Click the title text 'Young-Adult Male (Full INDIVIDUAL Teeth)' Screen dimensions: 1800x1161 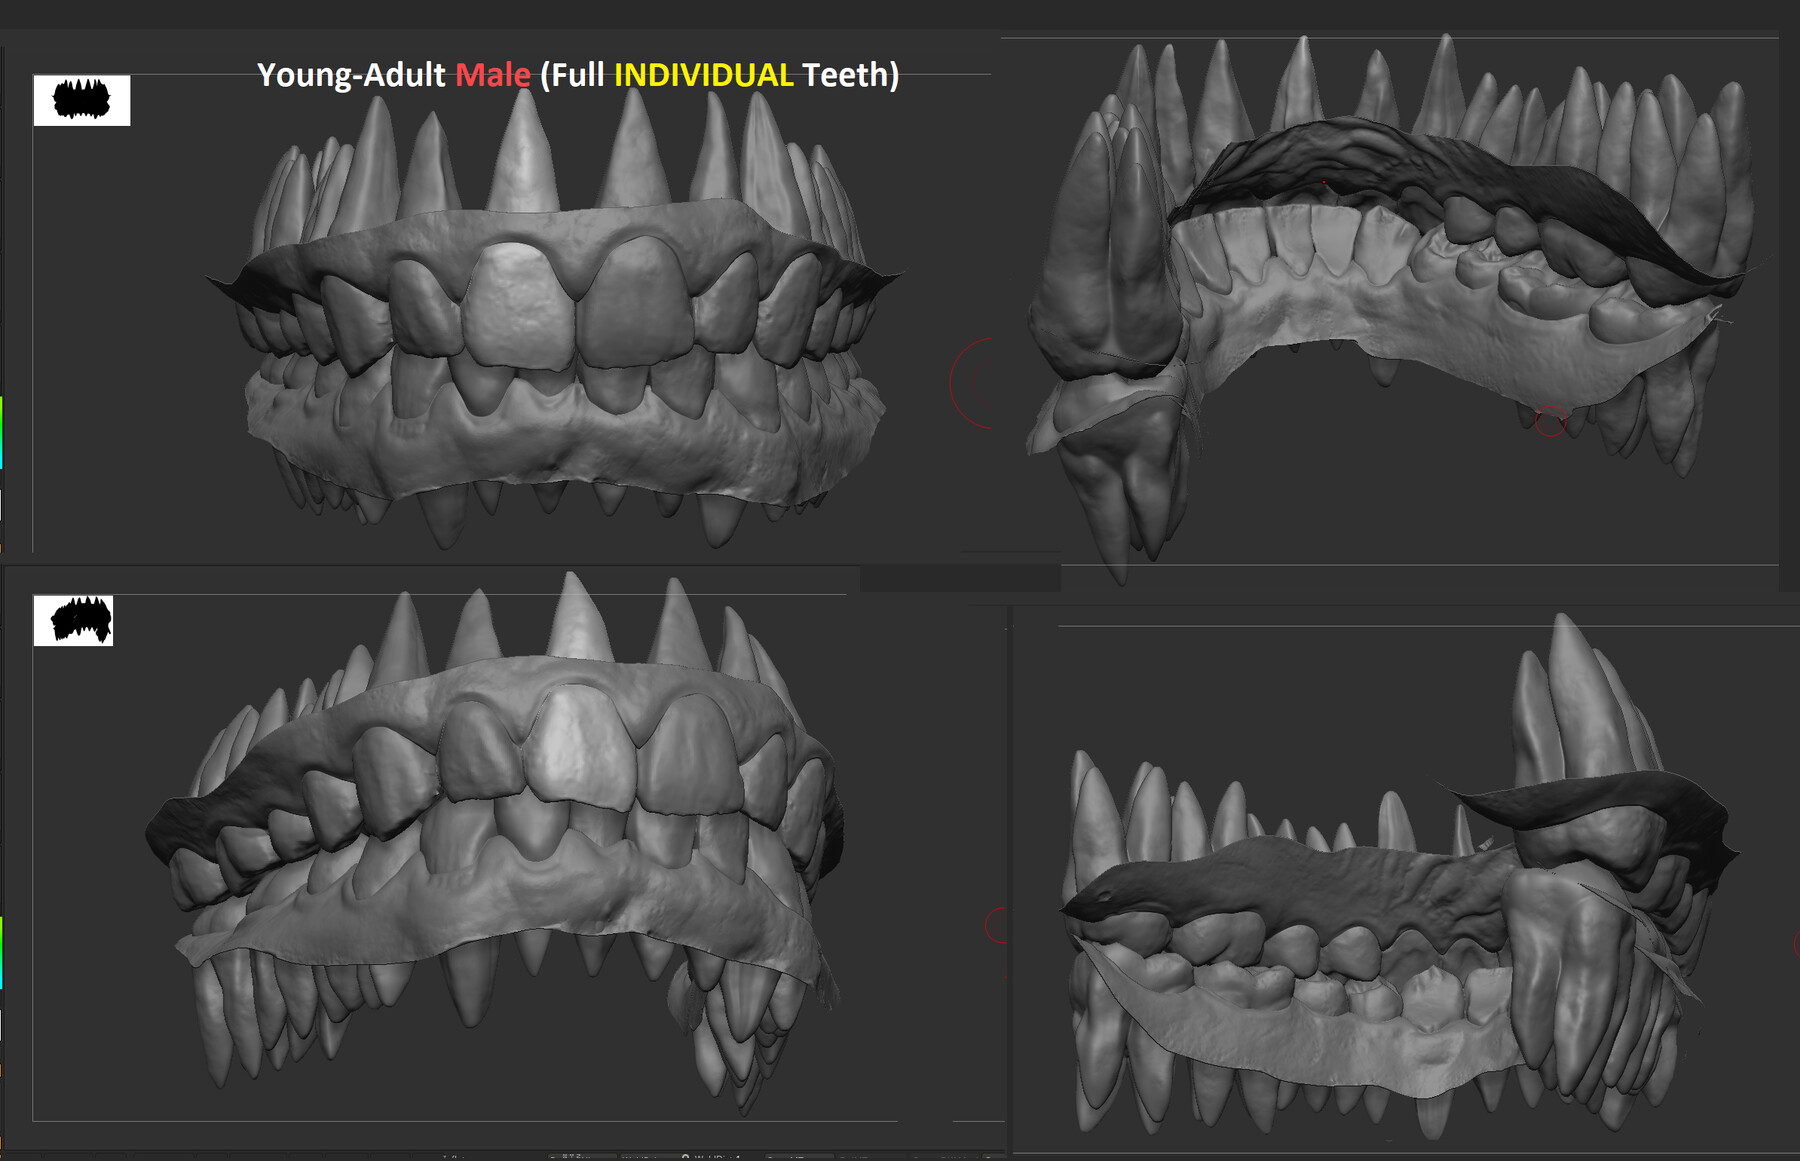(578, 74)
